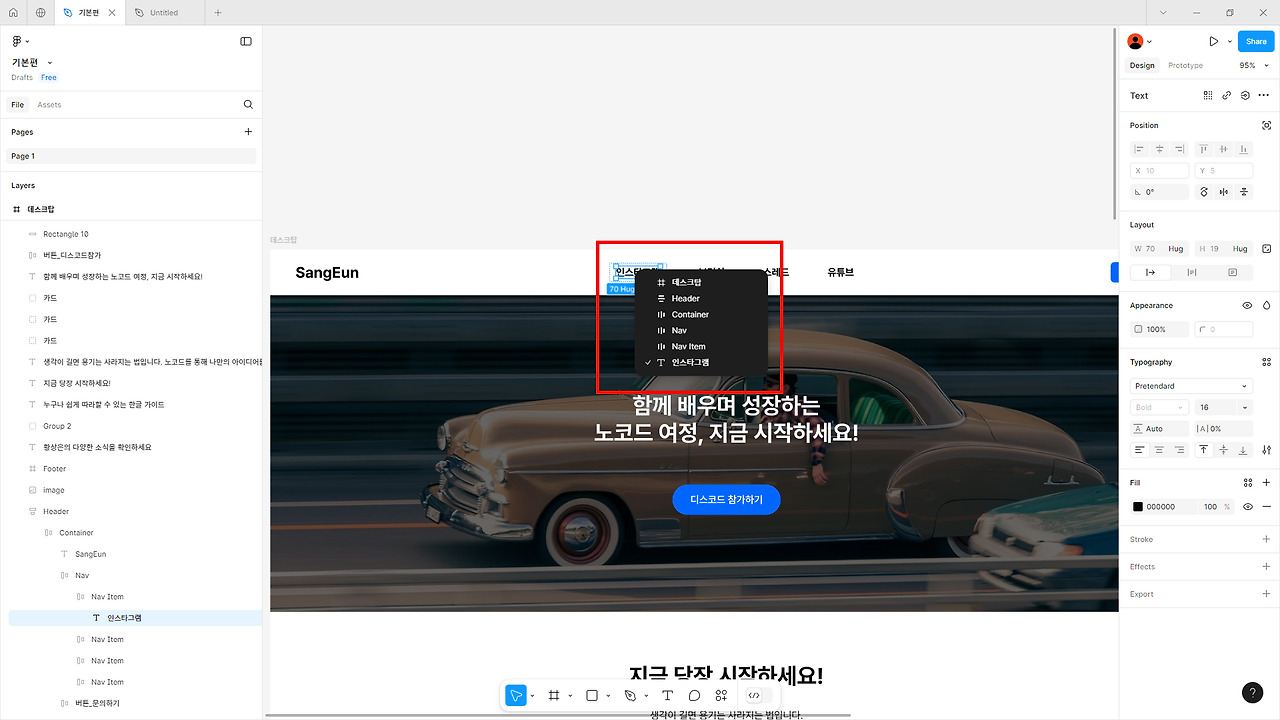Viewport: 1280px width, 720px height.
Task: Click the constraints icon in the Position section
Action: click(1265, 126)
